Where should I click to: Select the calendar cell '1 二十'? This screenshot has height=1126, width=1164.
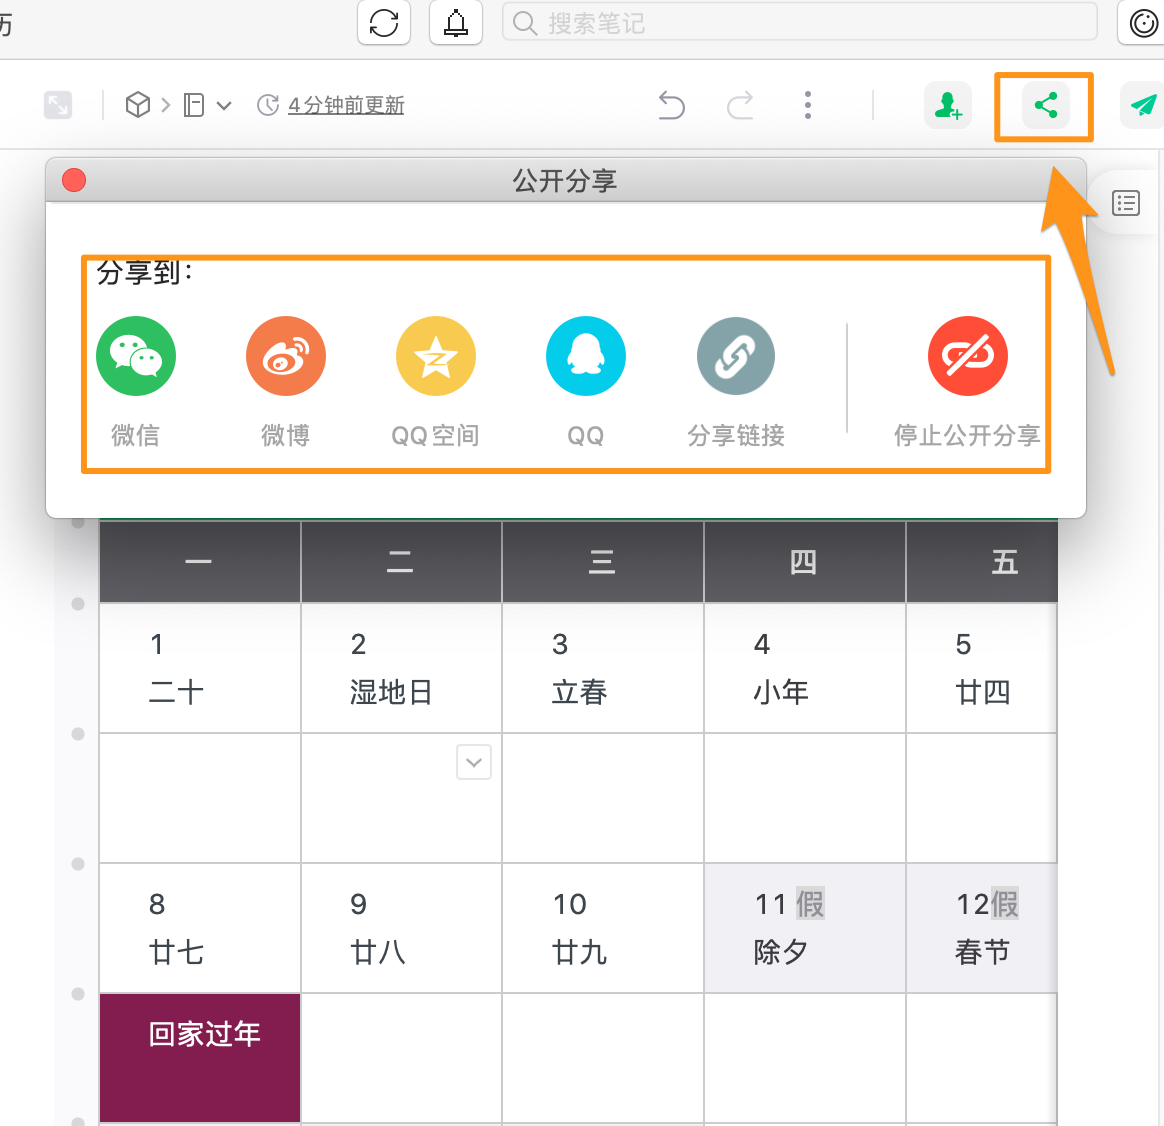[x=200, y=668]
